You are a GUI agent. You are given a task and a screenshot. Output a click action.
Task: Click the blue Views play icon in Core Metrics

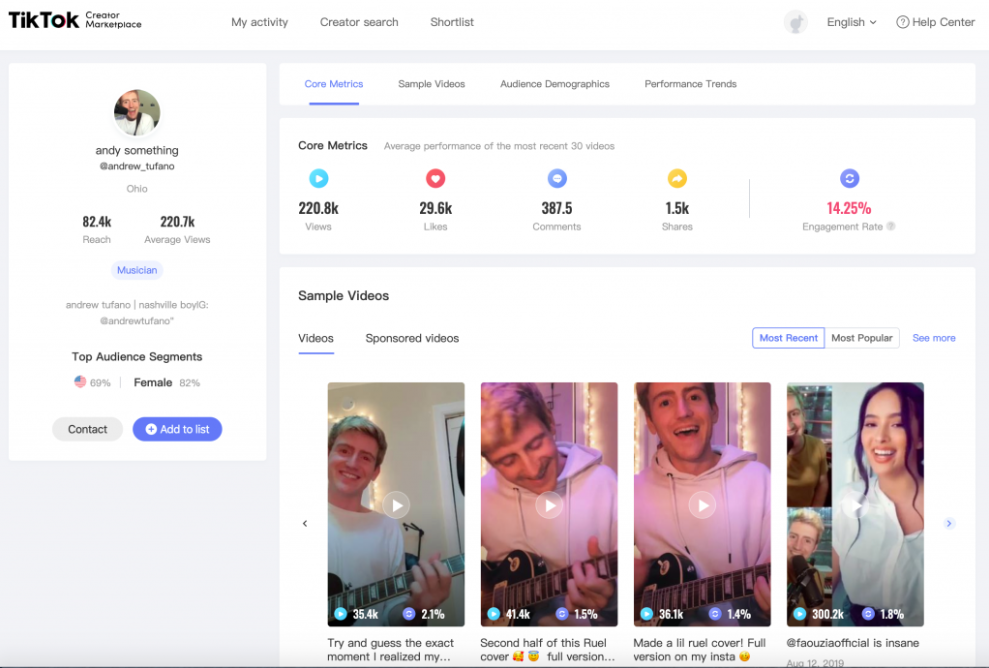[x=319, y=179]
